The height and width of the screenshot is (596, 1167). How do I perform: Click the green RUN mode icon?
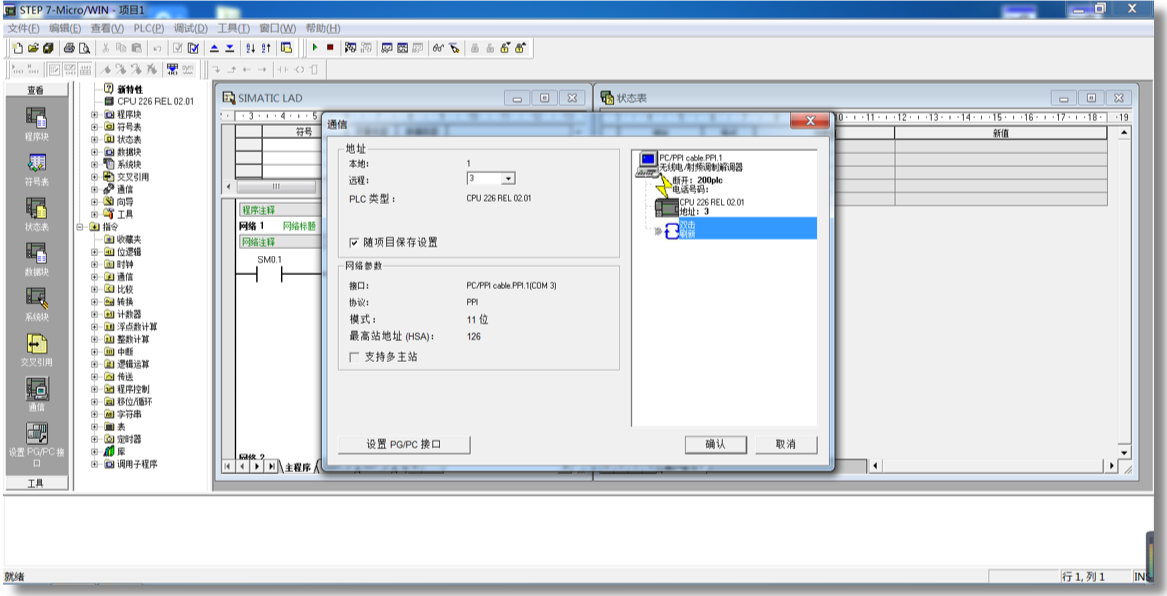[315, 48]
